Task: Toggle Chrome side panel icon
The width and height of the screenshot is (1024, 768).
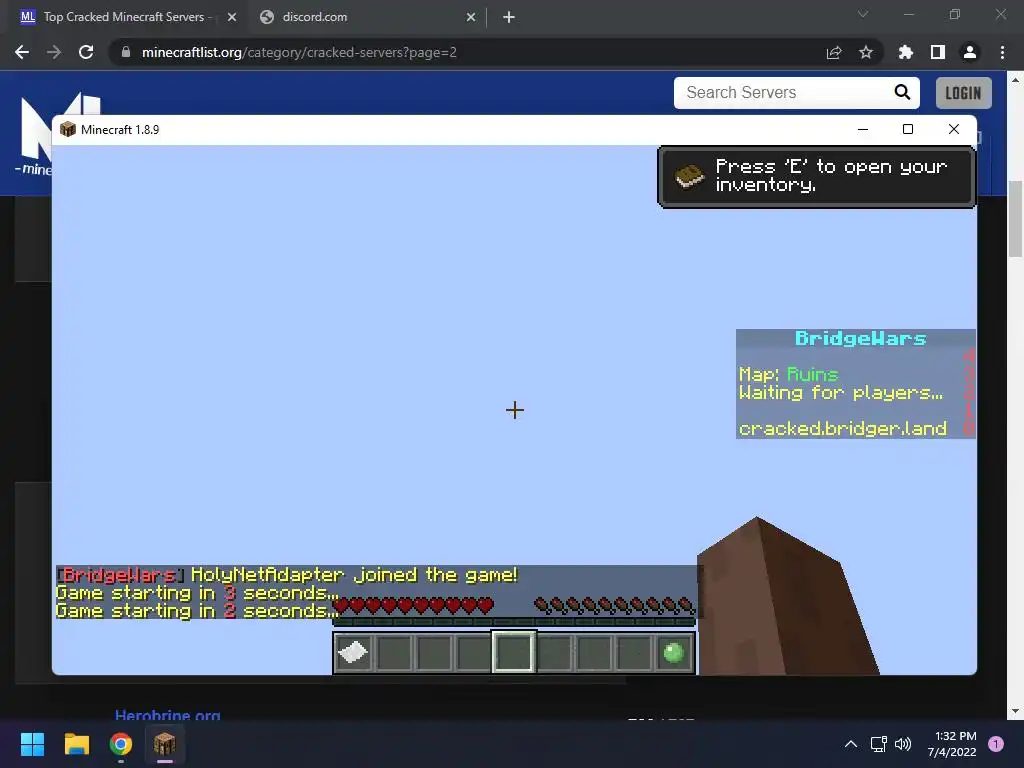Action: coord(938,52)
